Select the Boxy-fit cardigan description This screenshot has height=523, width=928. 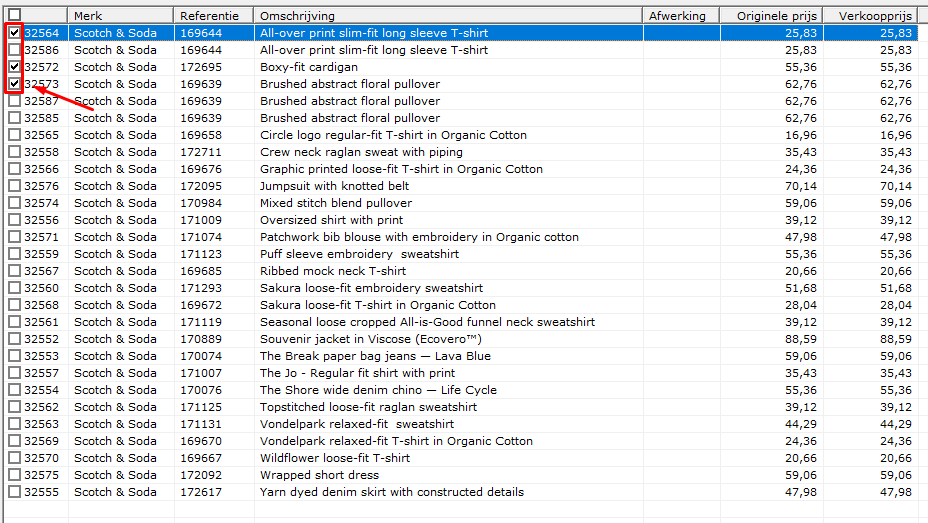click(x=309, y=67)
